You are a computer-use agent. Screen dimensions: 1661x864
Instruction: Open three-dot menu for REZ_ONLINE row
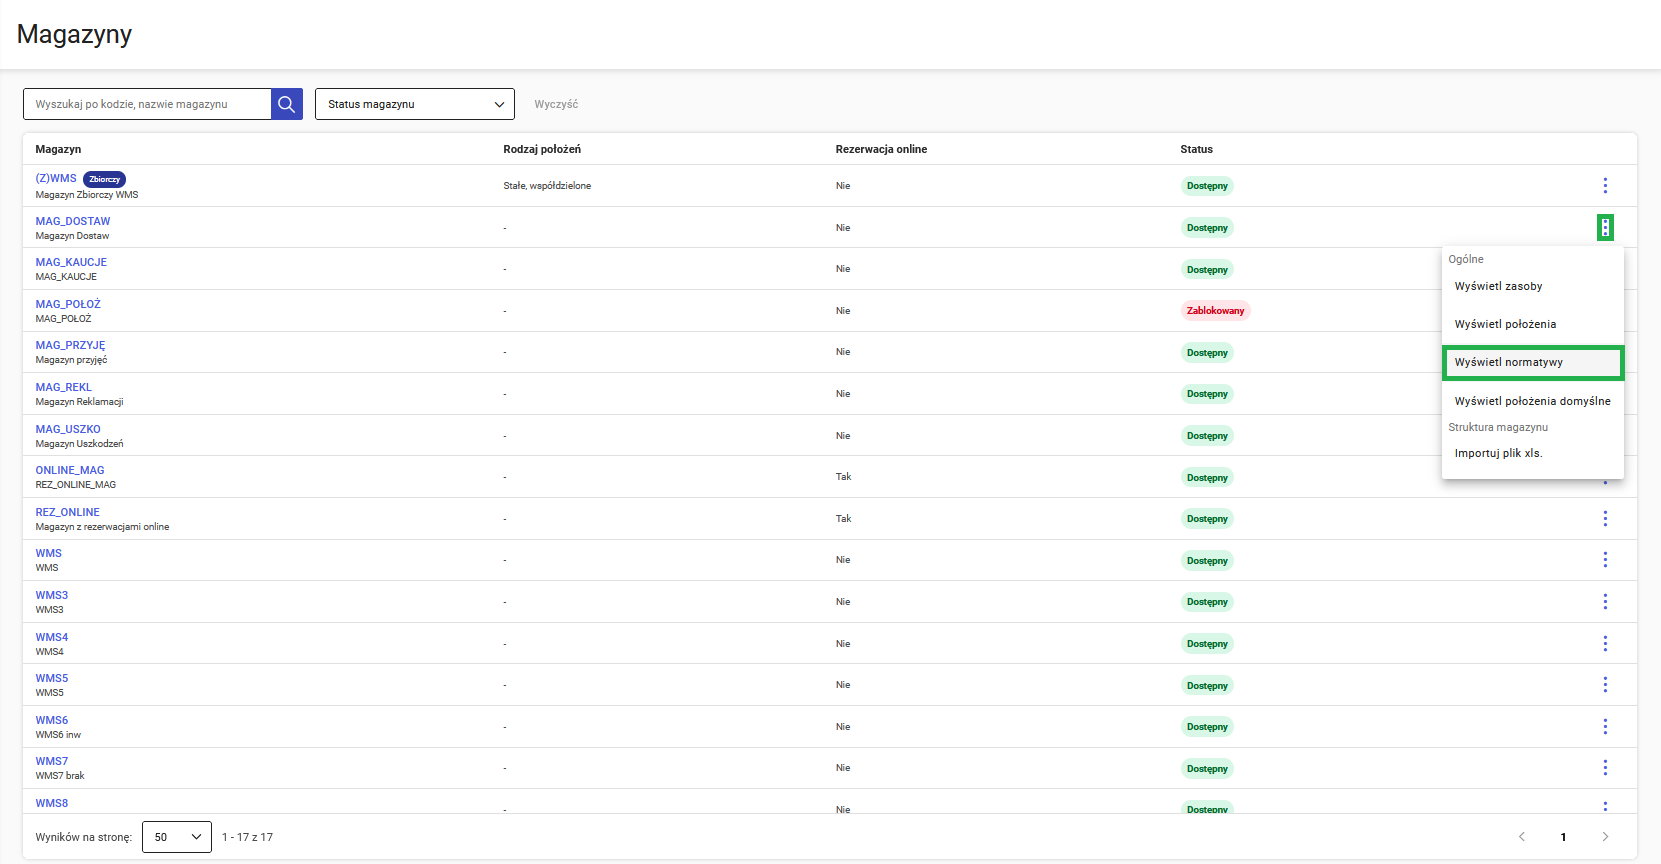point(1605,519)
